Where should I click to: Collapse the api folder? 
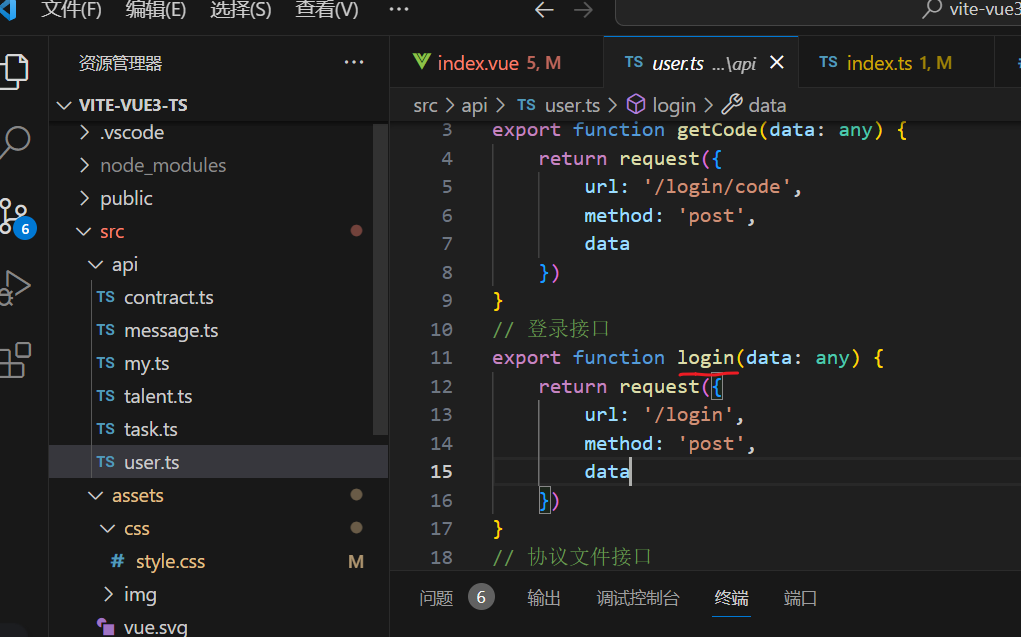pyautogui.click(x=124, y=264)
